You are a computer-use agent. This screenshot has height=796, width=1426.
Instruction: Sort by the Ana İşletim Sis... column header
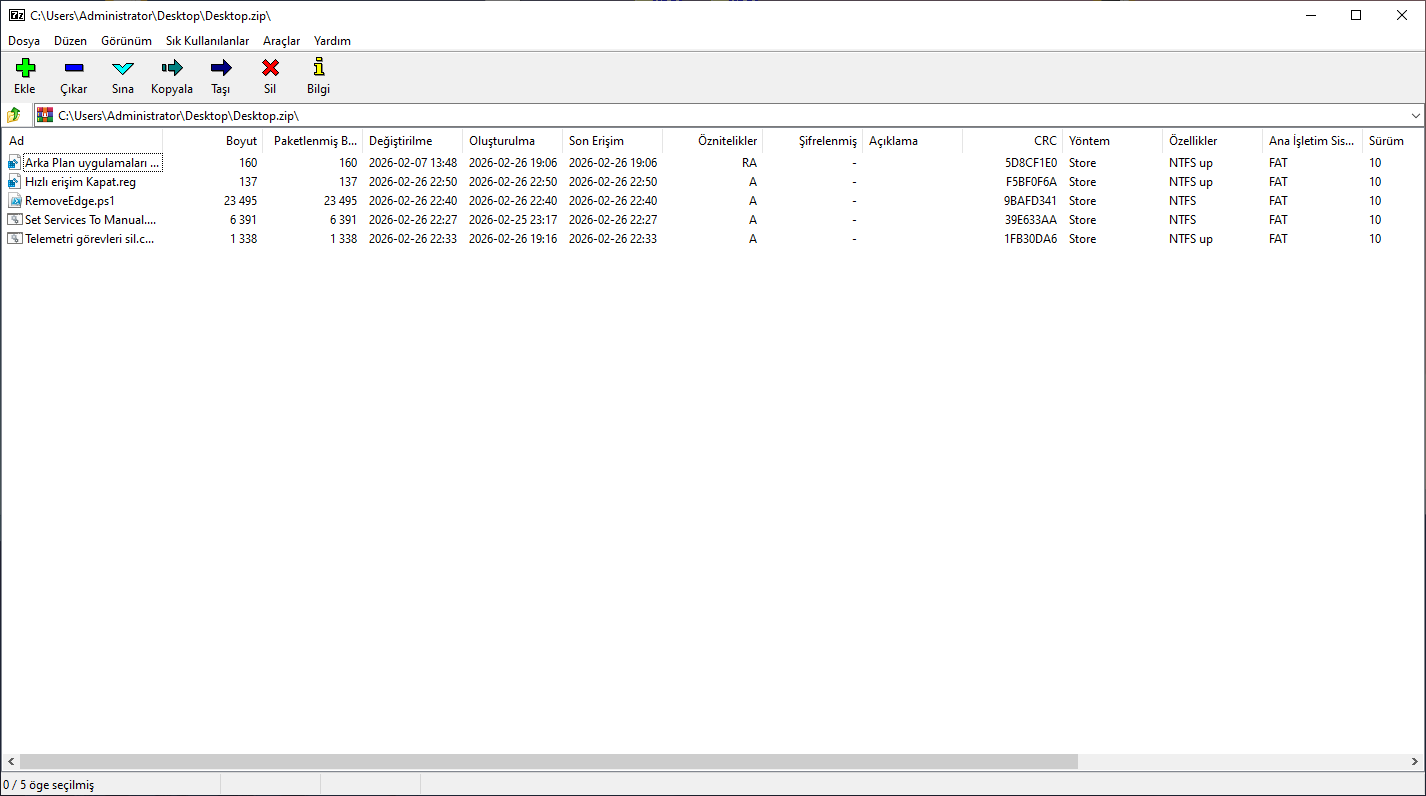click(x=1312, y=141)
